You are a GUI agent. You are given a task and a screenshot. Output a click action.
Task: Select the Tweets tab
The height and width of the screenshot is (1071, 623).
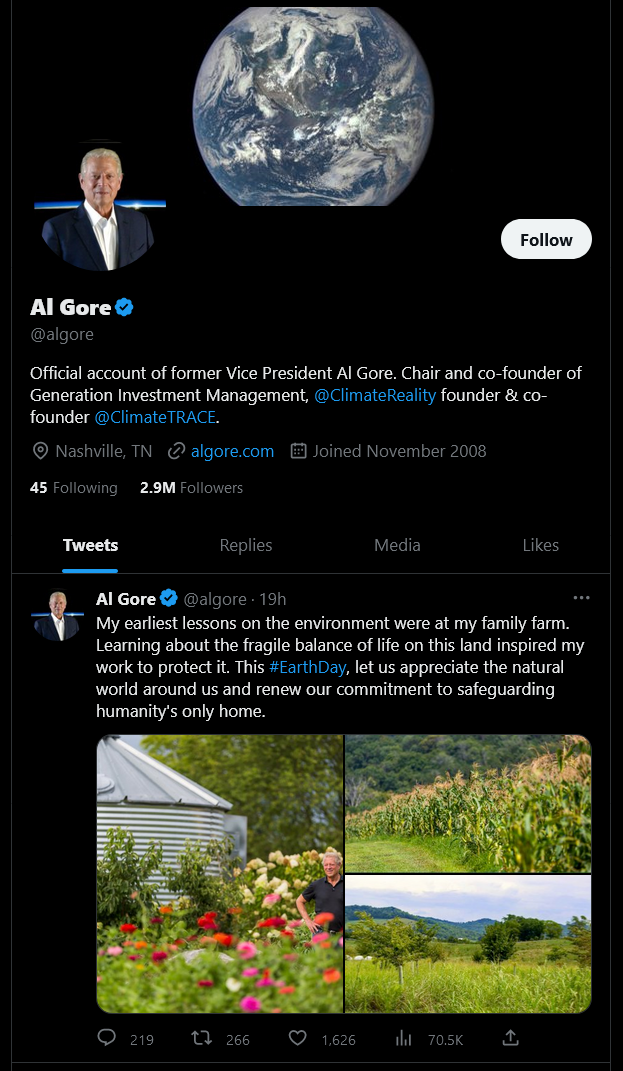pyautogui.click(x=90, y=545)
